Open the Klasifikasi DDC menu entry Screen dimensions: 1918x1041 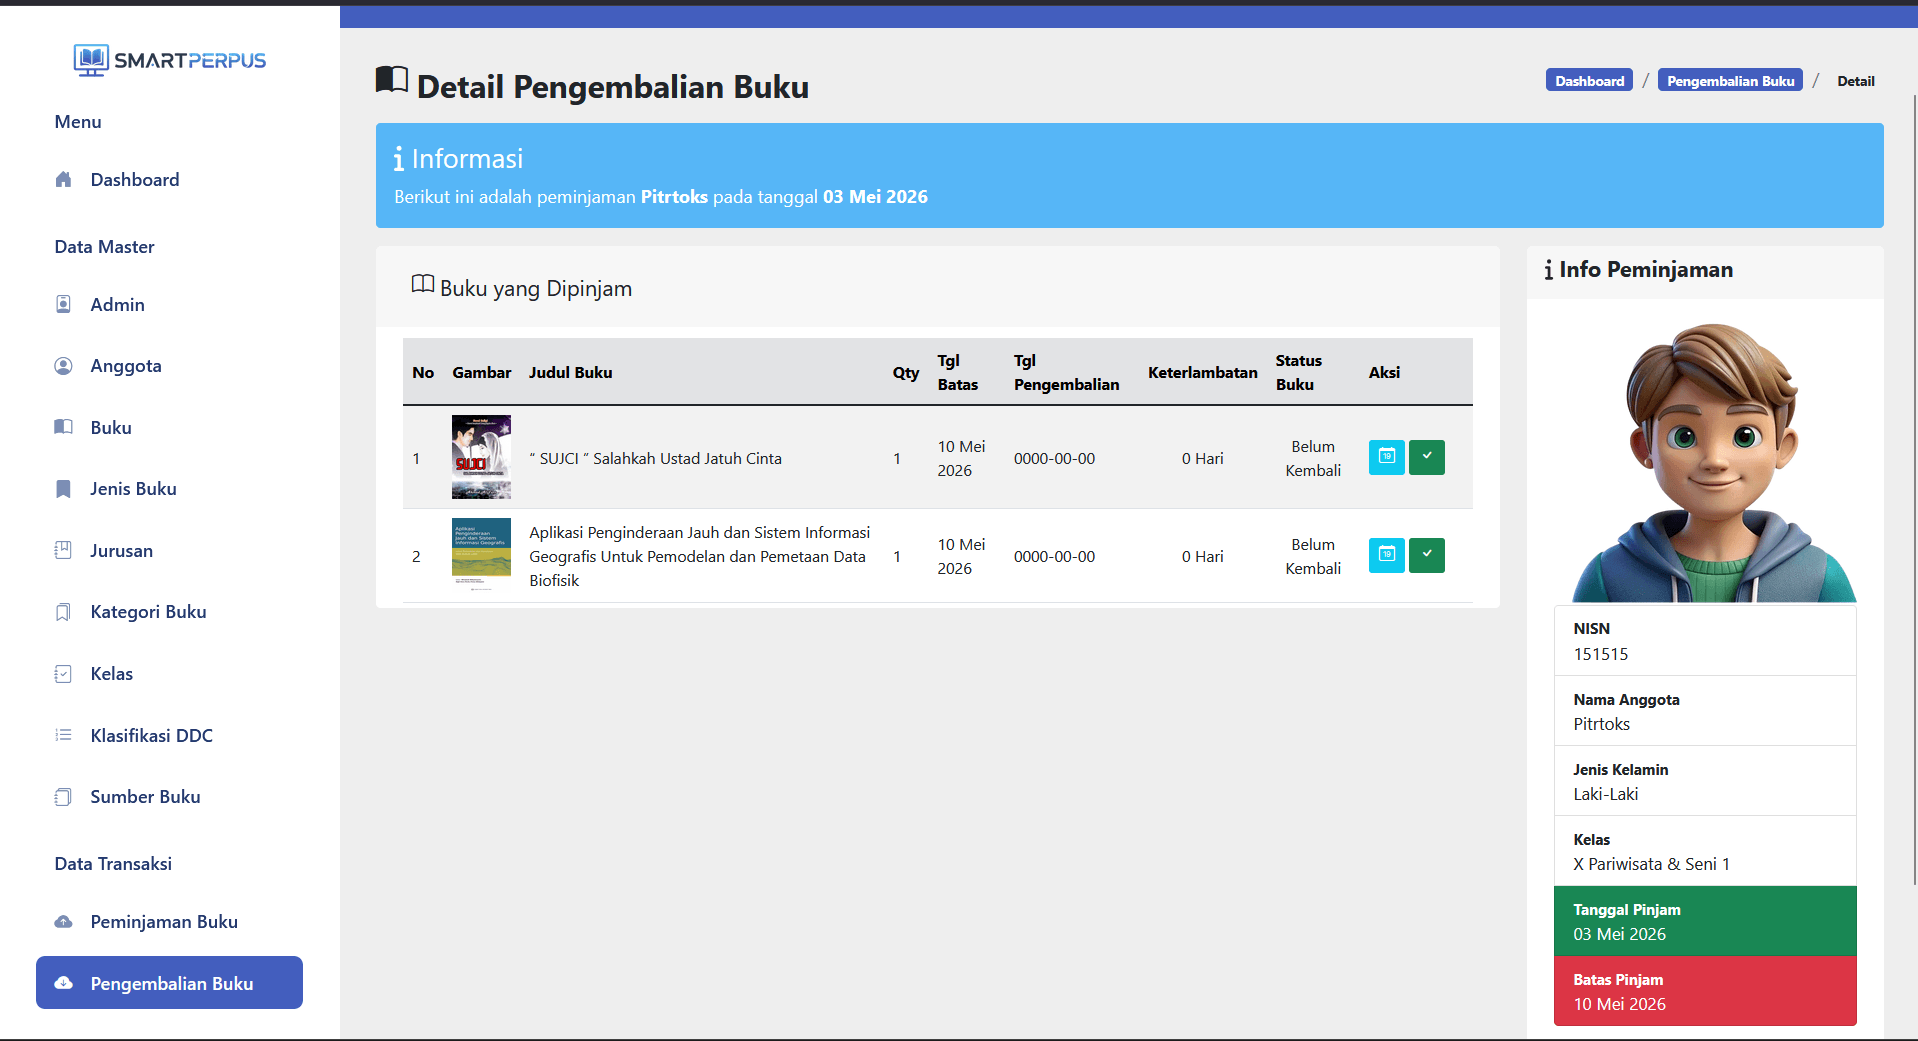169,735
